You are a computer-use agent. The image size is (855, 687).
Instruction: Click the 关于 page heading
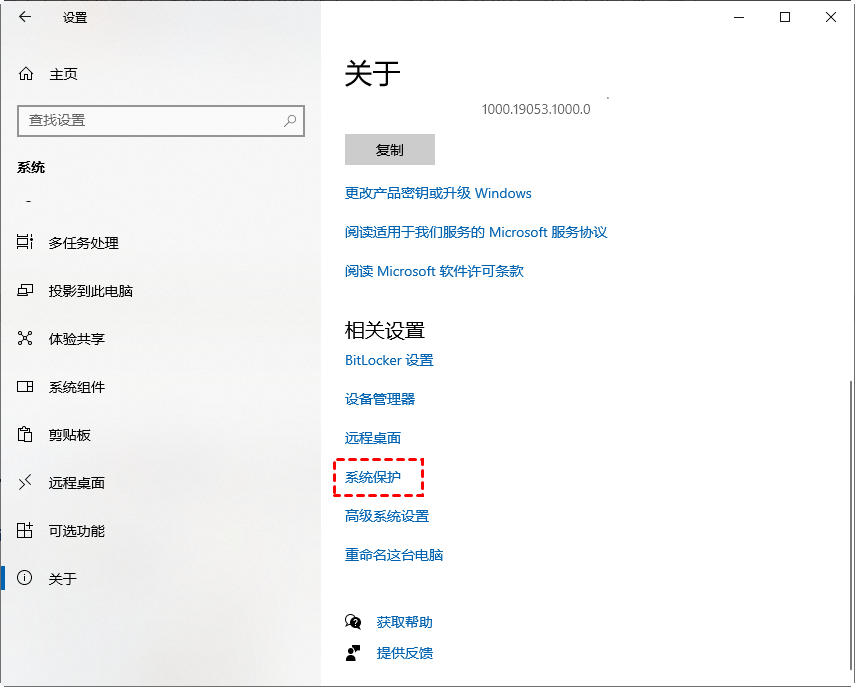click(x=372, y=74)
